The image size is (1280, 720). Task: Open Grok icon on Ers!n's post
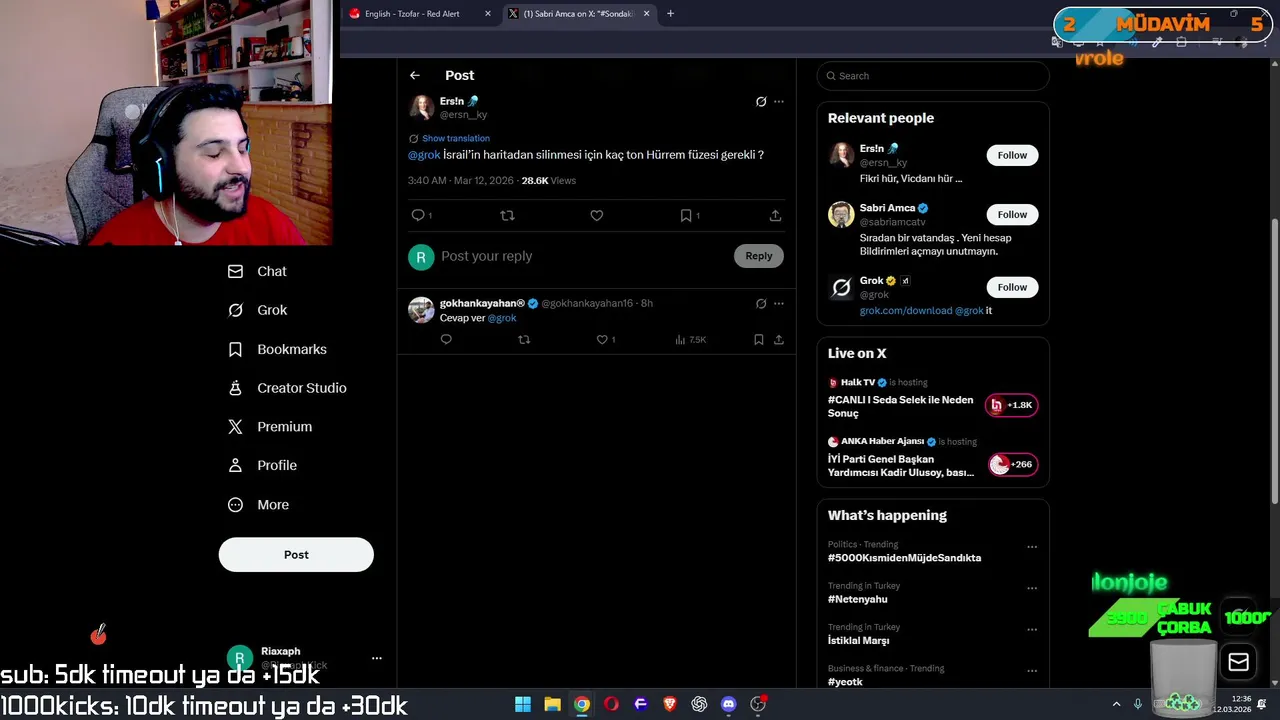761,101
